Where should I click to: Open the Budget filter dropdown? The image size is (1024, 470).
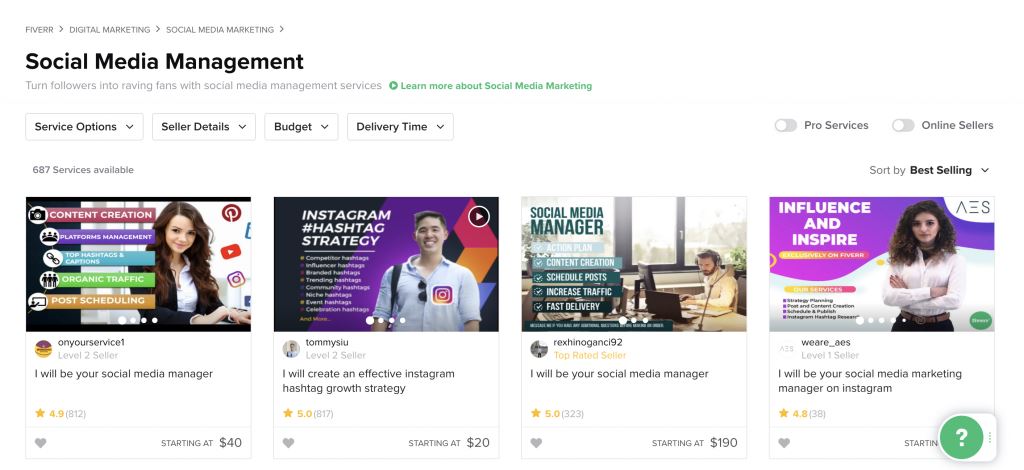(301, 127)
